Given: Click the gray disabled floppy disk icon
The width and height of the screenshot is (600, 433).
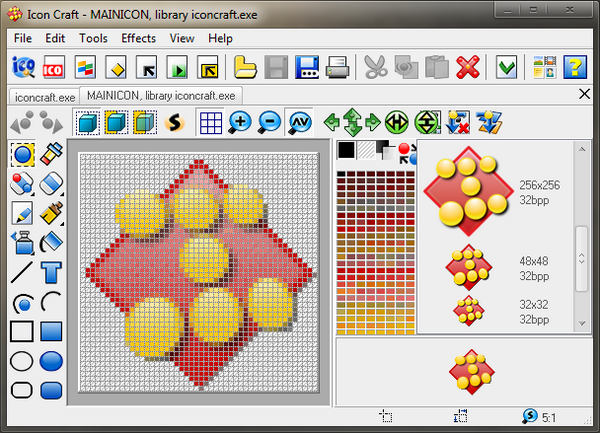Looking at the screenshot, I should 276,67.
